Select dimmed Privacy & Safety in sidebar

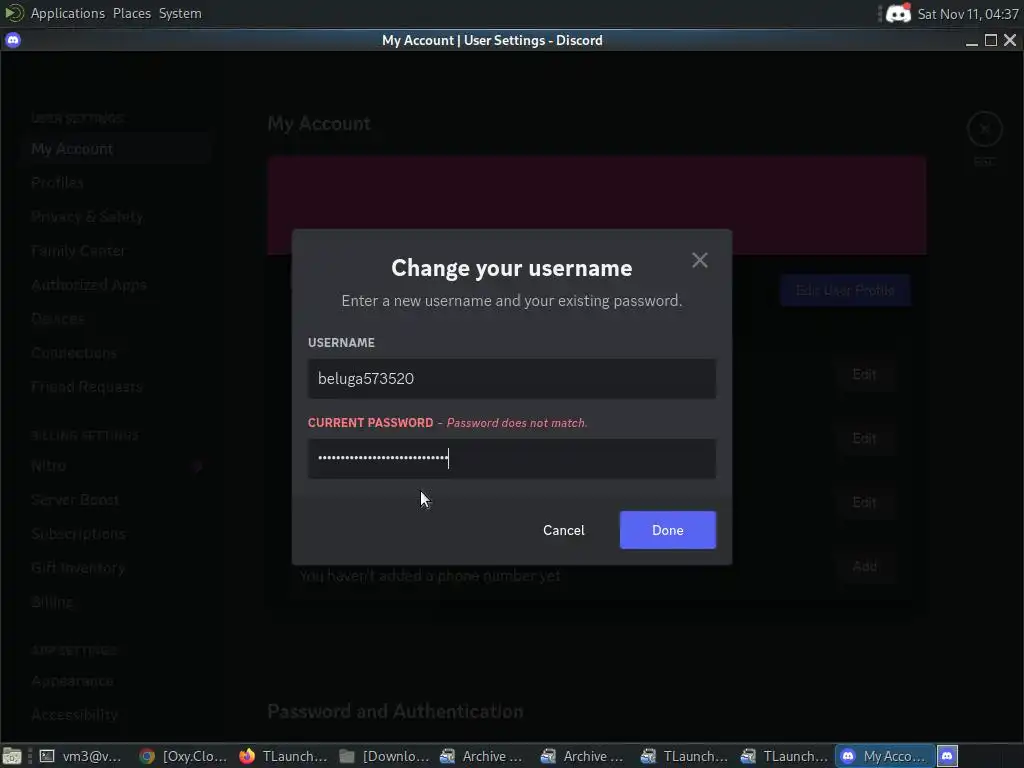(115, 217)
